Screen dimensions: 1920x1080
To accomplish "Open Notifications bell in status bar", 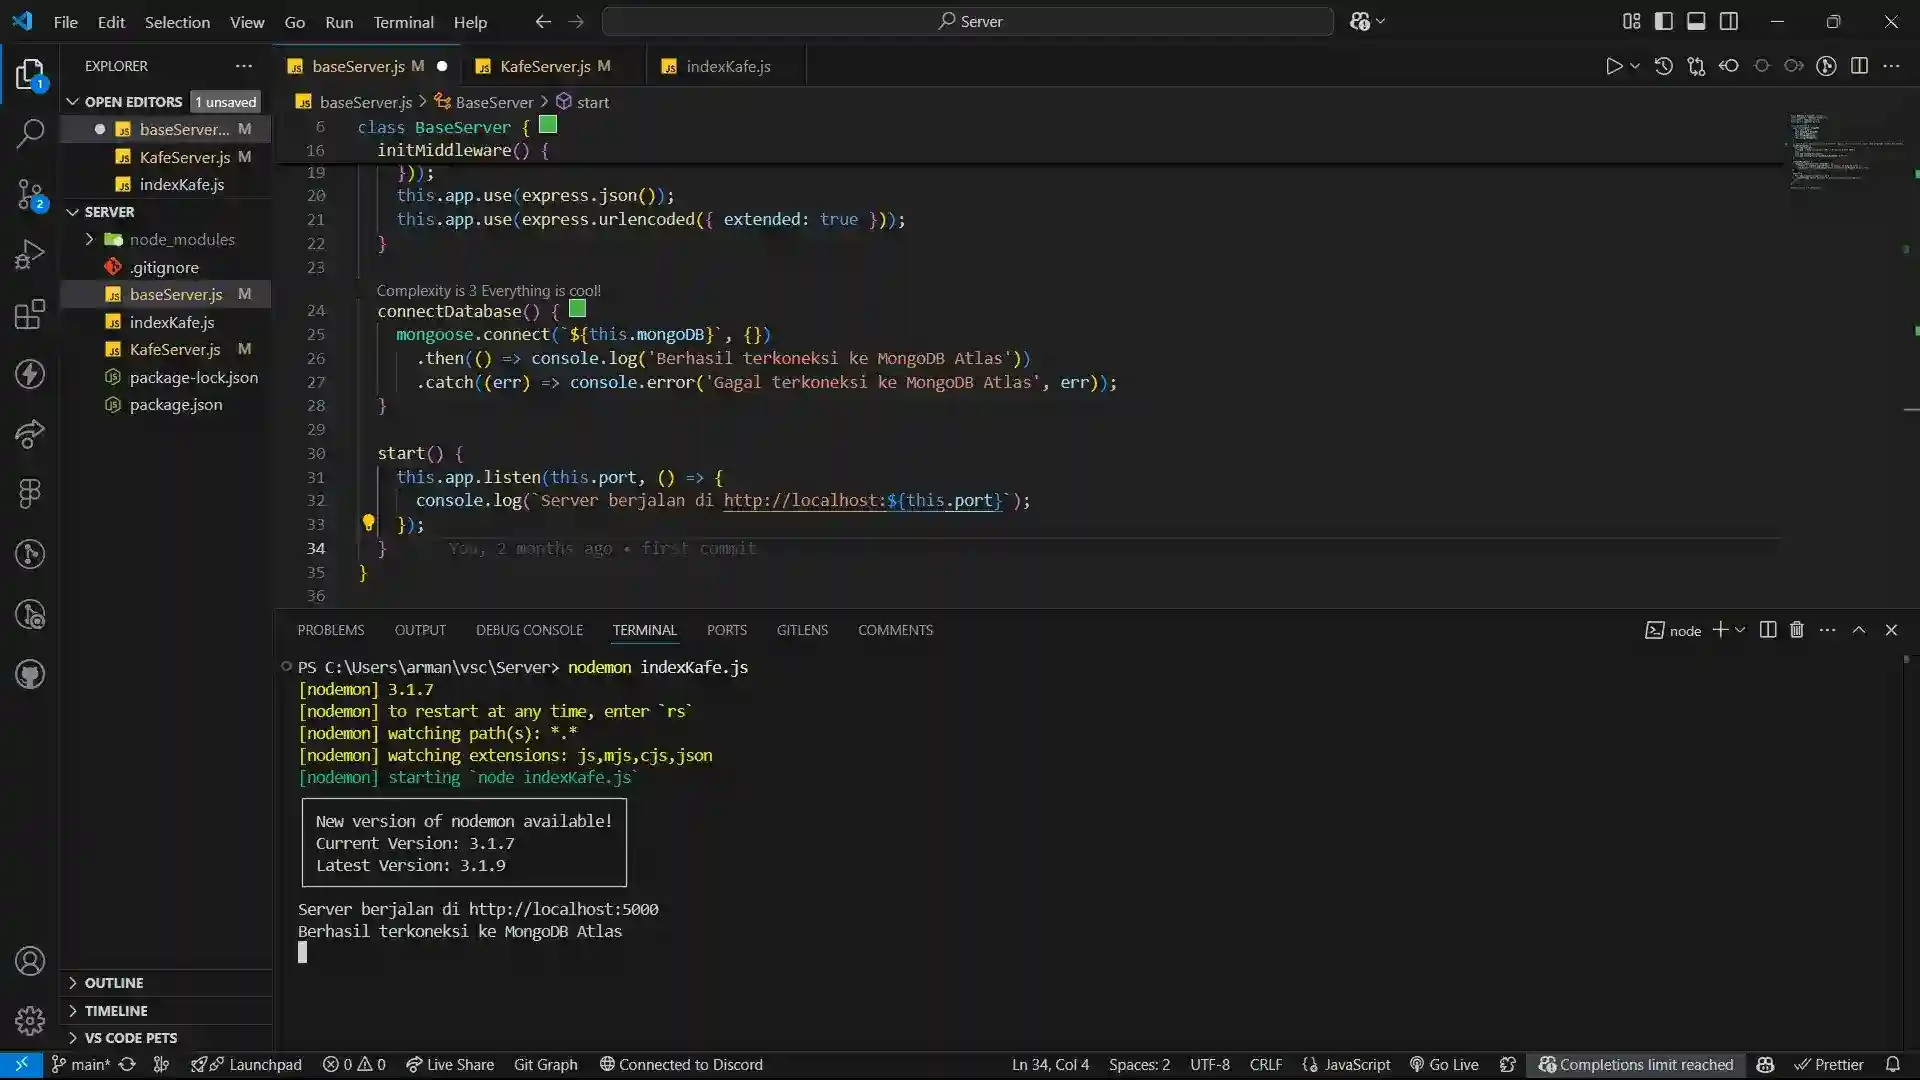I will click(x=1893, y=1065).
